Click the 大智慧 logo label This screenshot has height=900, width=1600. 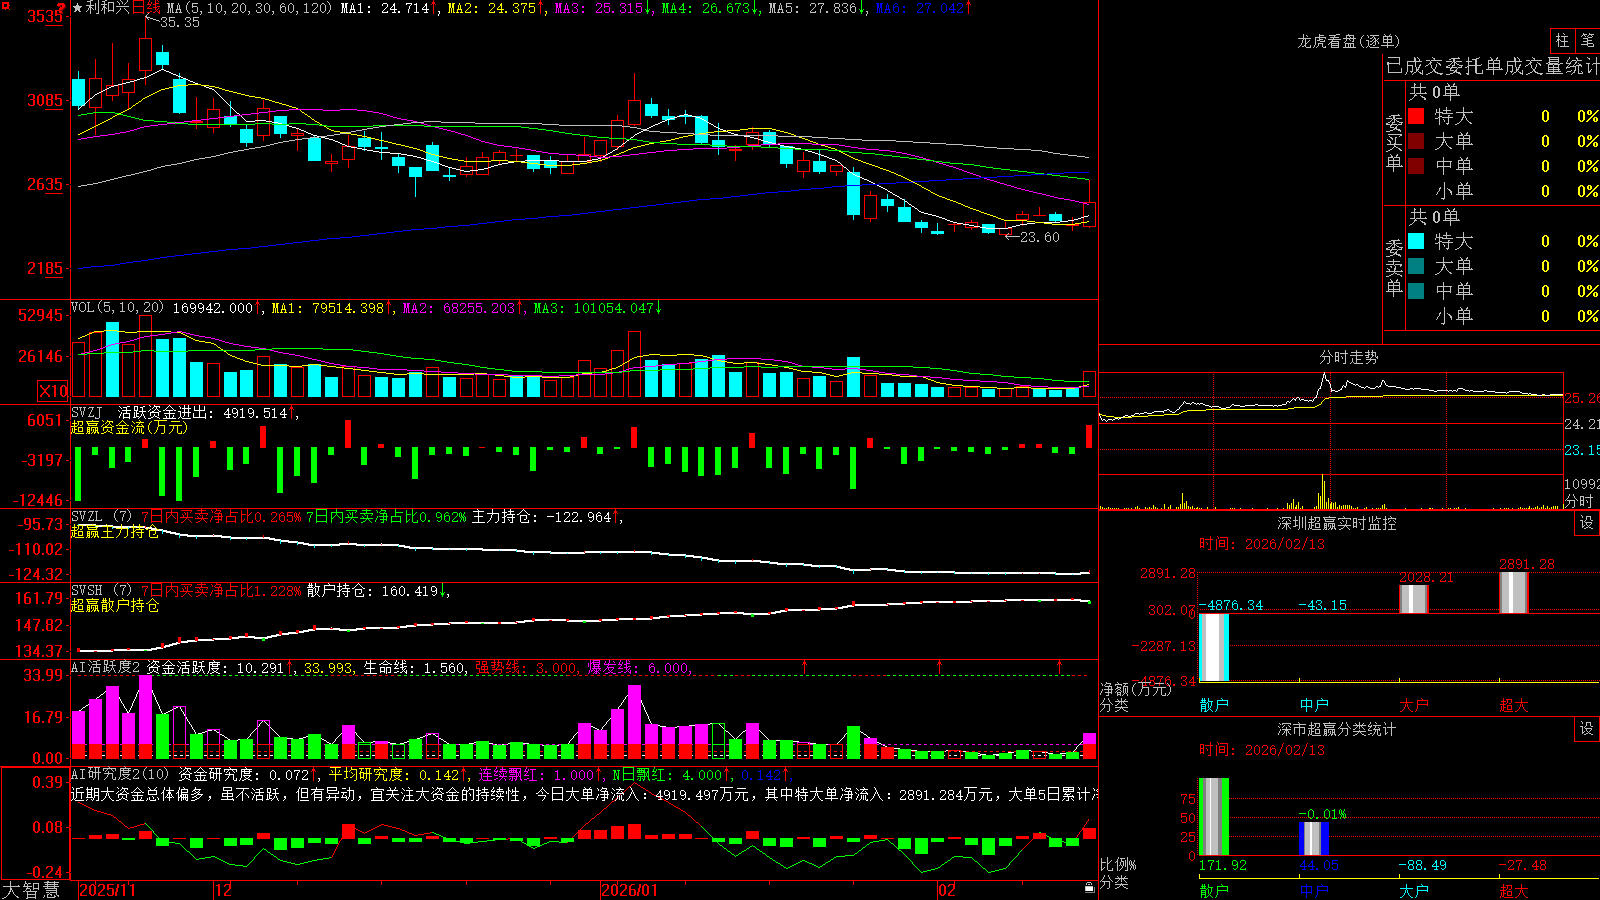point(31,890)
